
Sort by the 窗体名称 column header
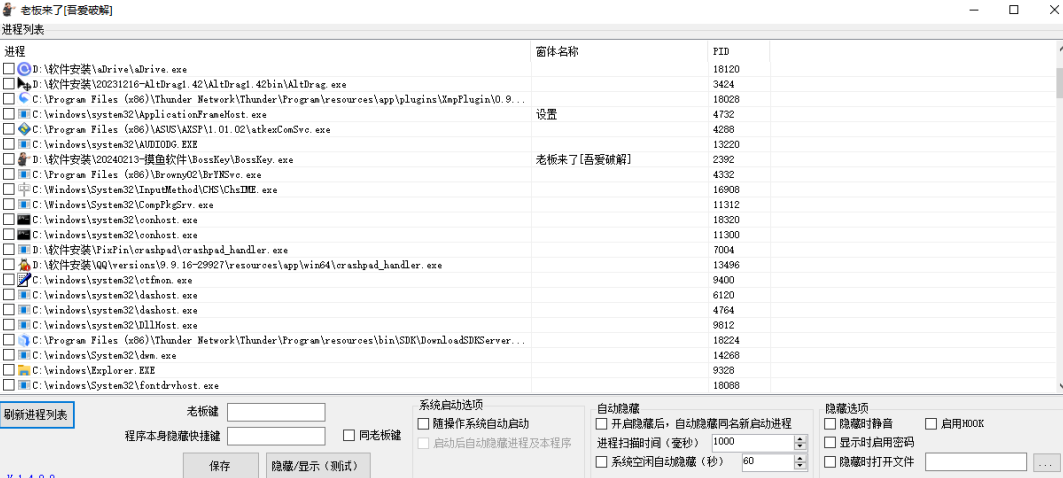pos(619,52)
